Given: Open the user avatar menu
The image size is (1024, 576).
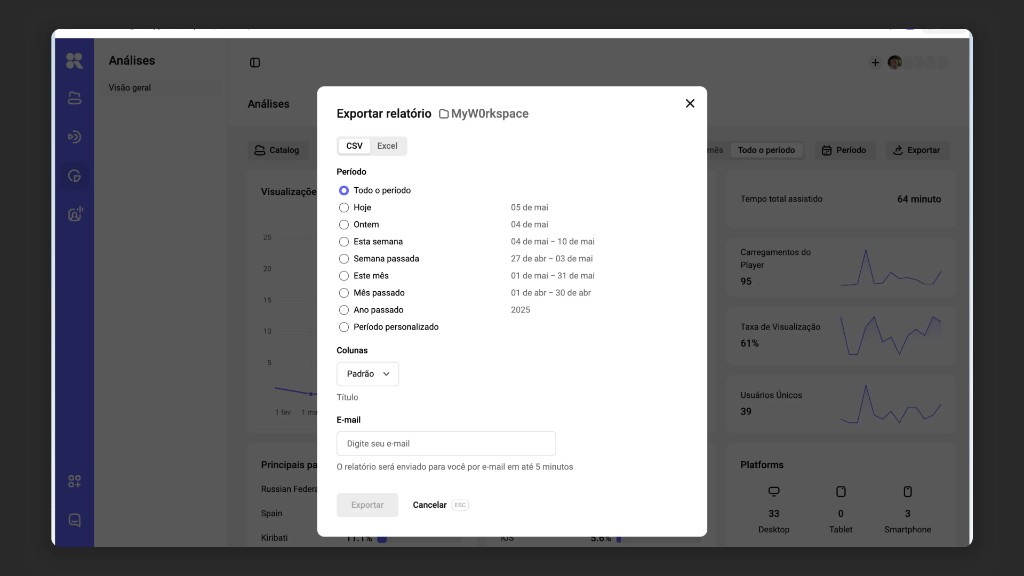Looking at the screenshot, I should click(895, 63).
